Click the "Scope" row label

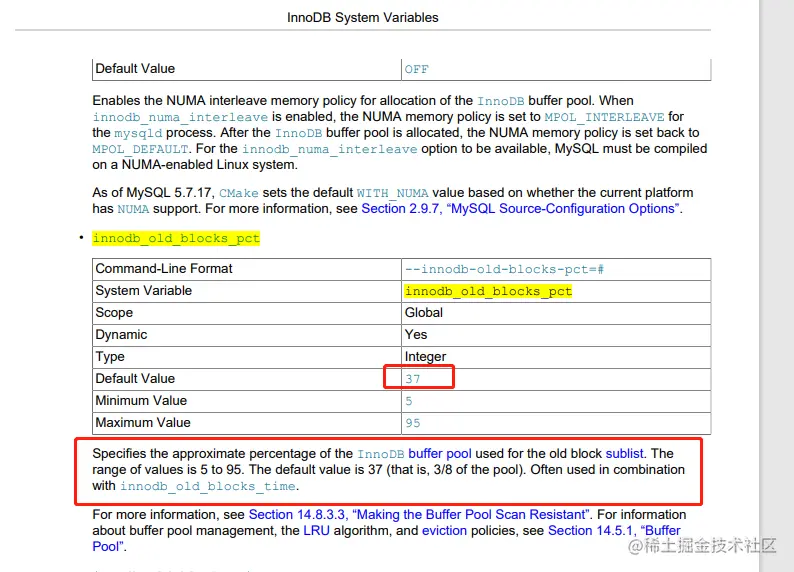(114, 313)
